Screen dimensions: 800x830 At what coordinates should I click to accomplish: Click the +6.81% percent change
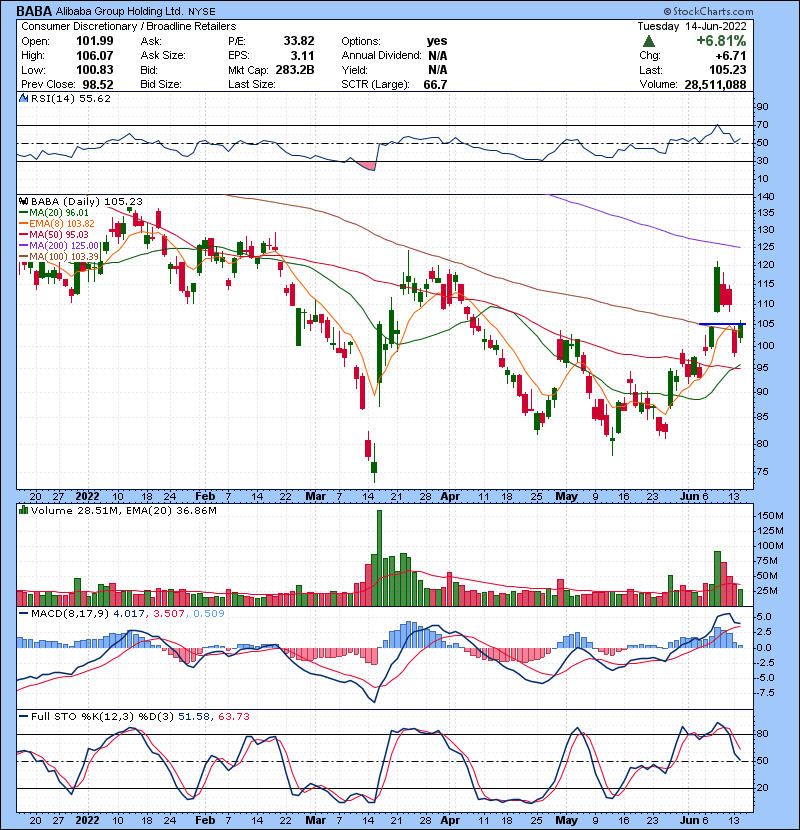[x=721, y=41]
